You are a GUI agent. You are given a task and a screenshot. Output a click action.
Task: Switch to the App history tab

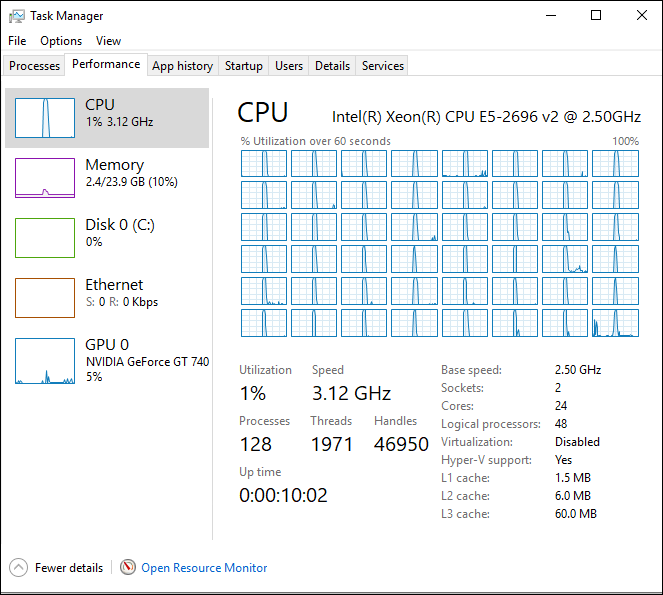coord(182,66)
